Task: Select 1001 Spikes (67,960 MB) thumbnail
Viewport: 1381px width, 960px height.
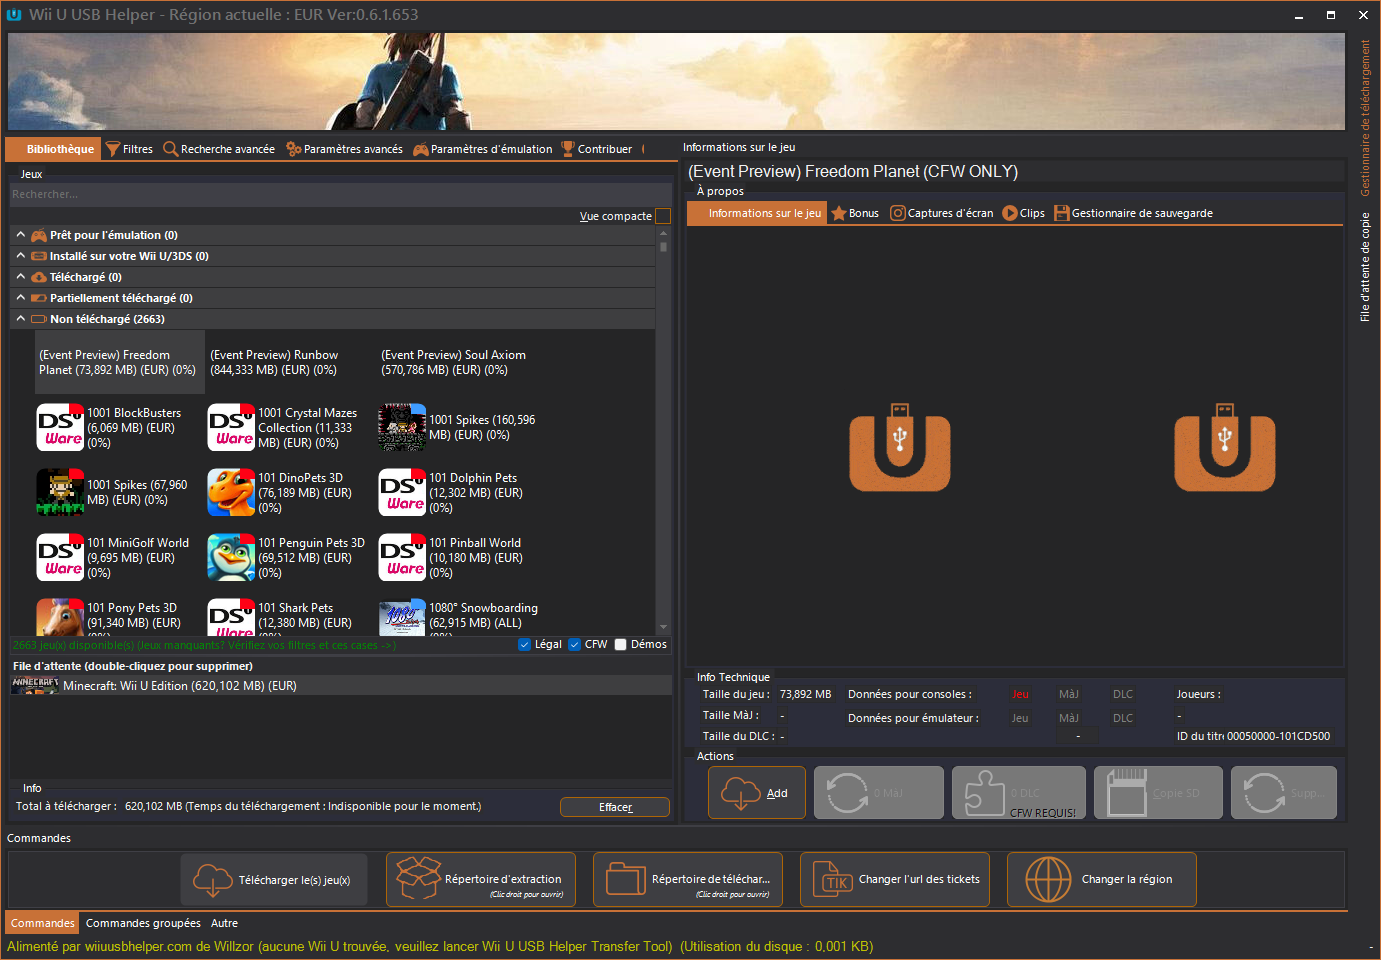Action: click(60, 493)
